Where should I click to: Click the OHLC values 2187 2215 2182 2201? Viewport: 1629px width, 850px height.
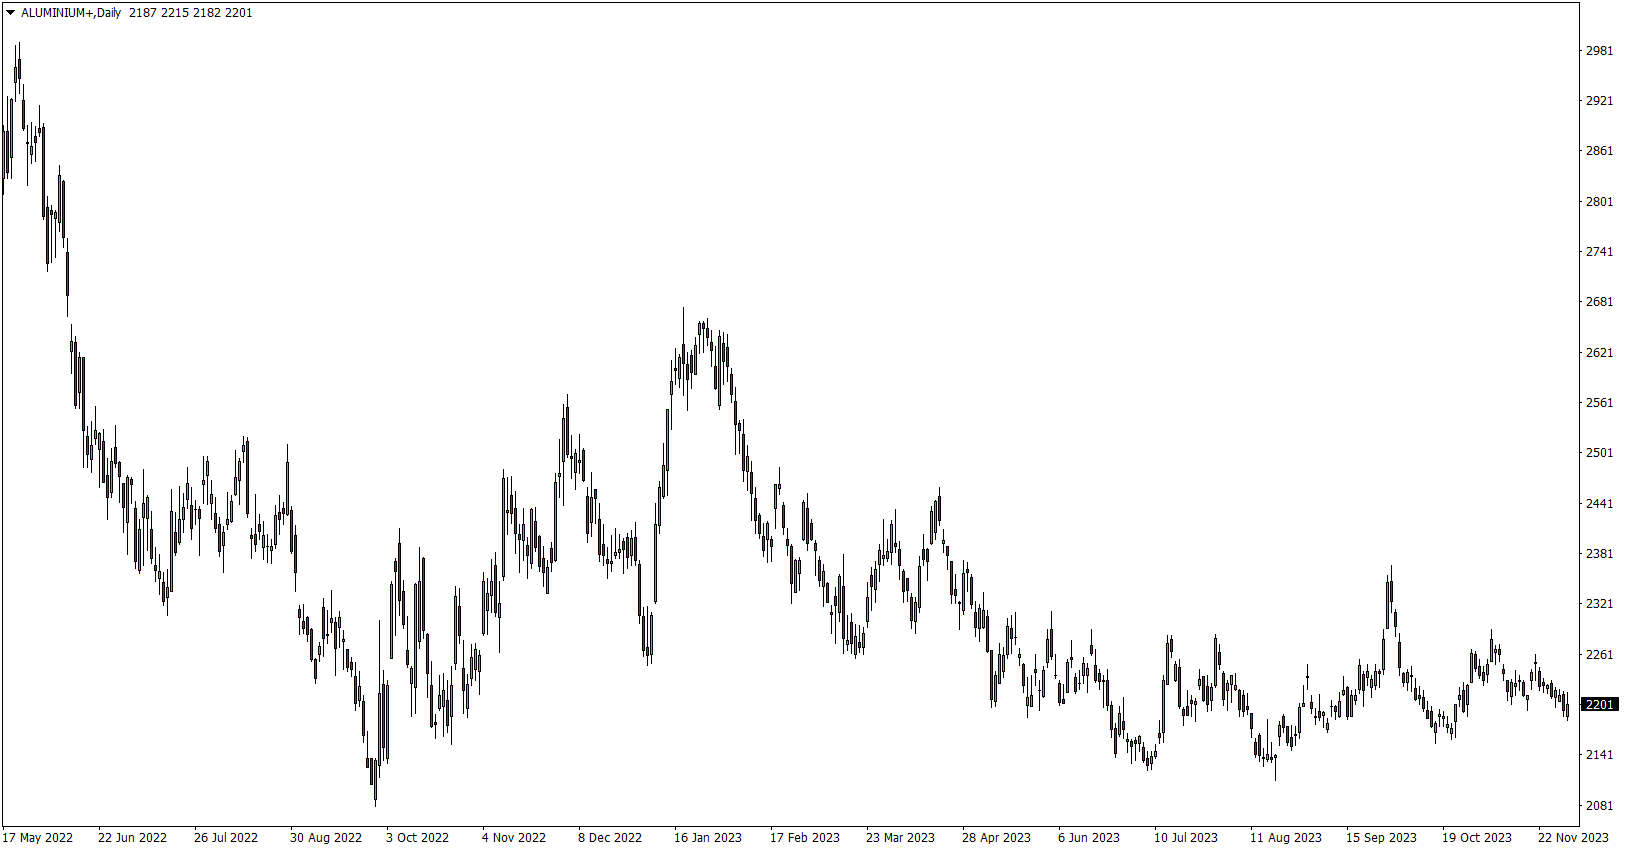[x=191, y=13]
